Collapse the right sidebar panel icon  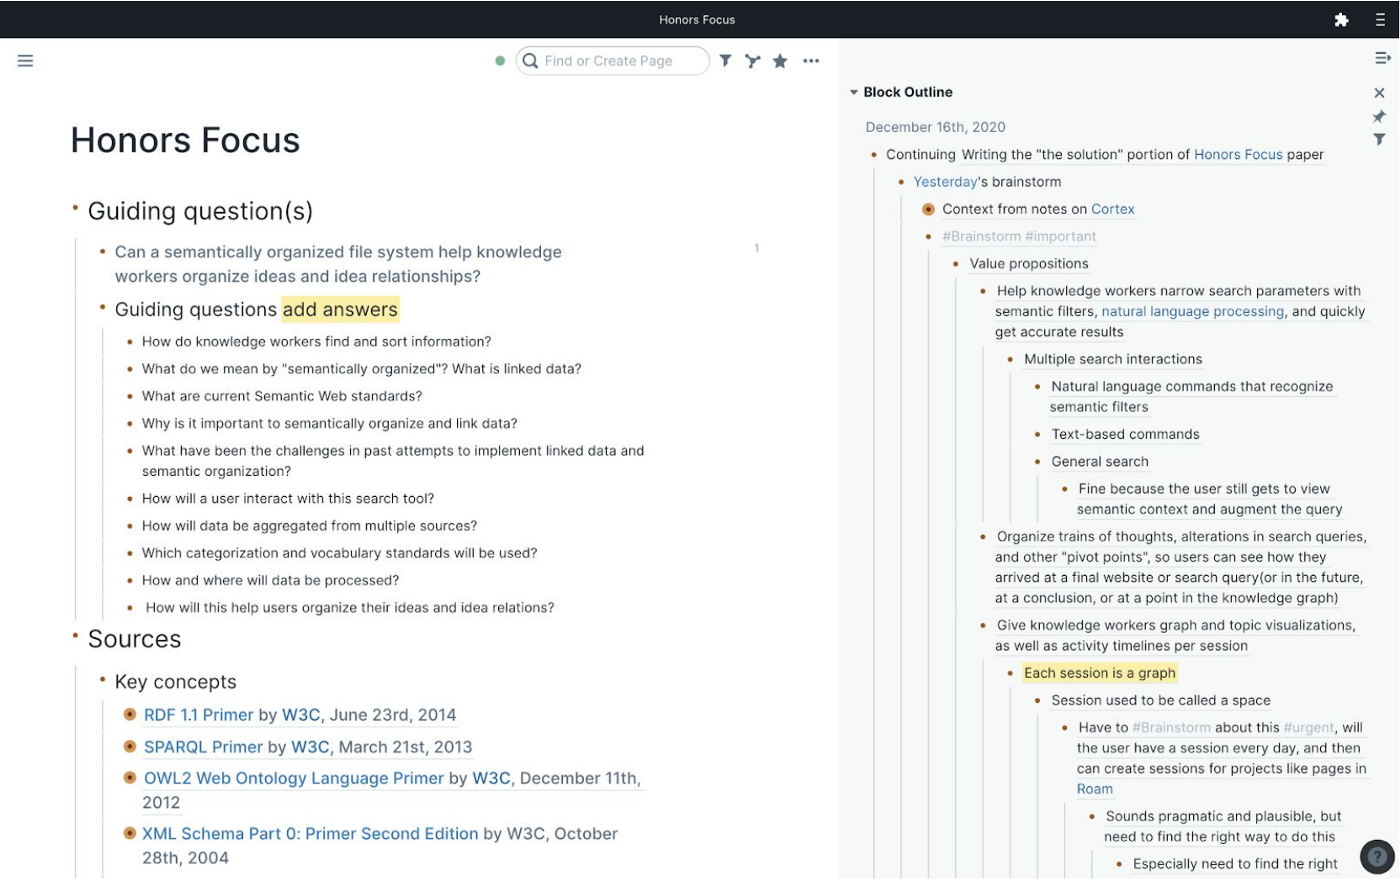(x=1383, y=58)
